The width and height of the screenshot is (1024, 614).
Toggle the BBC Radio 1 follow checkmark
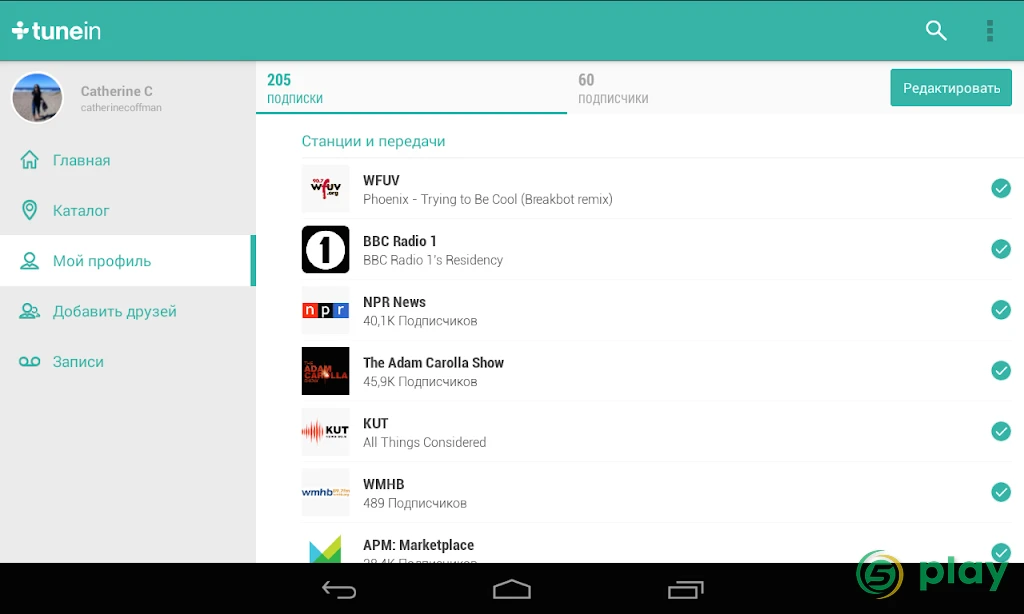coord(1000,249)
